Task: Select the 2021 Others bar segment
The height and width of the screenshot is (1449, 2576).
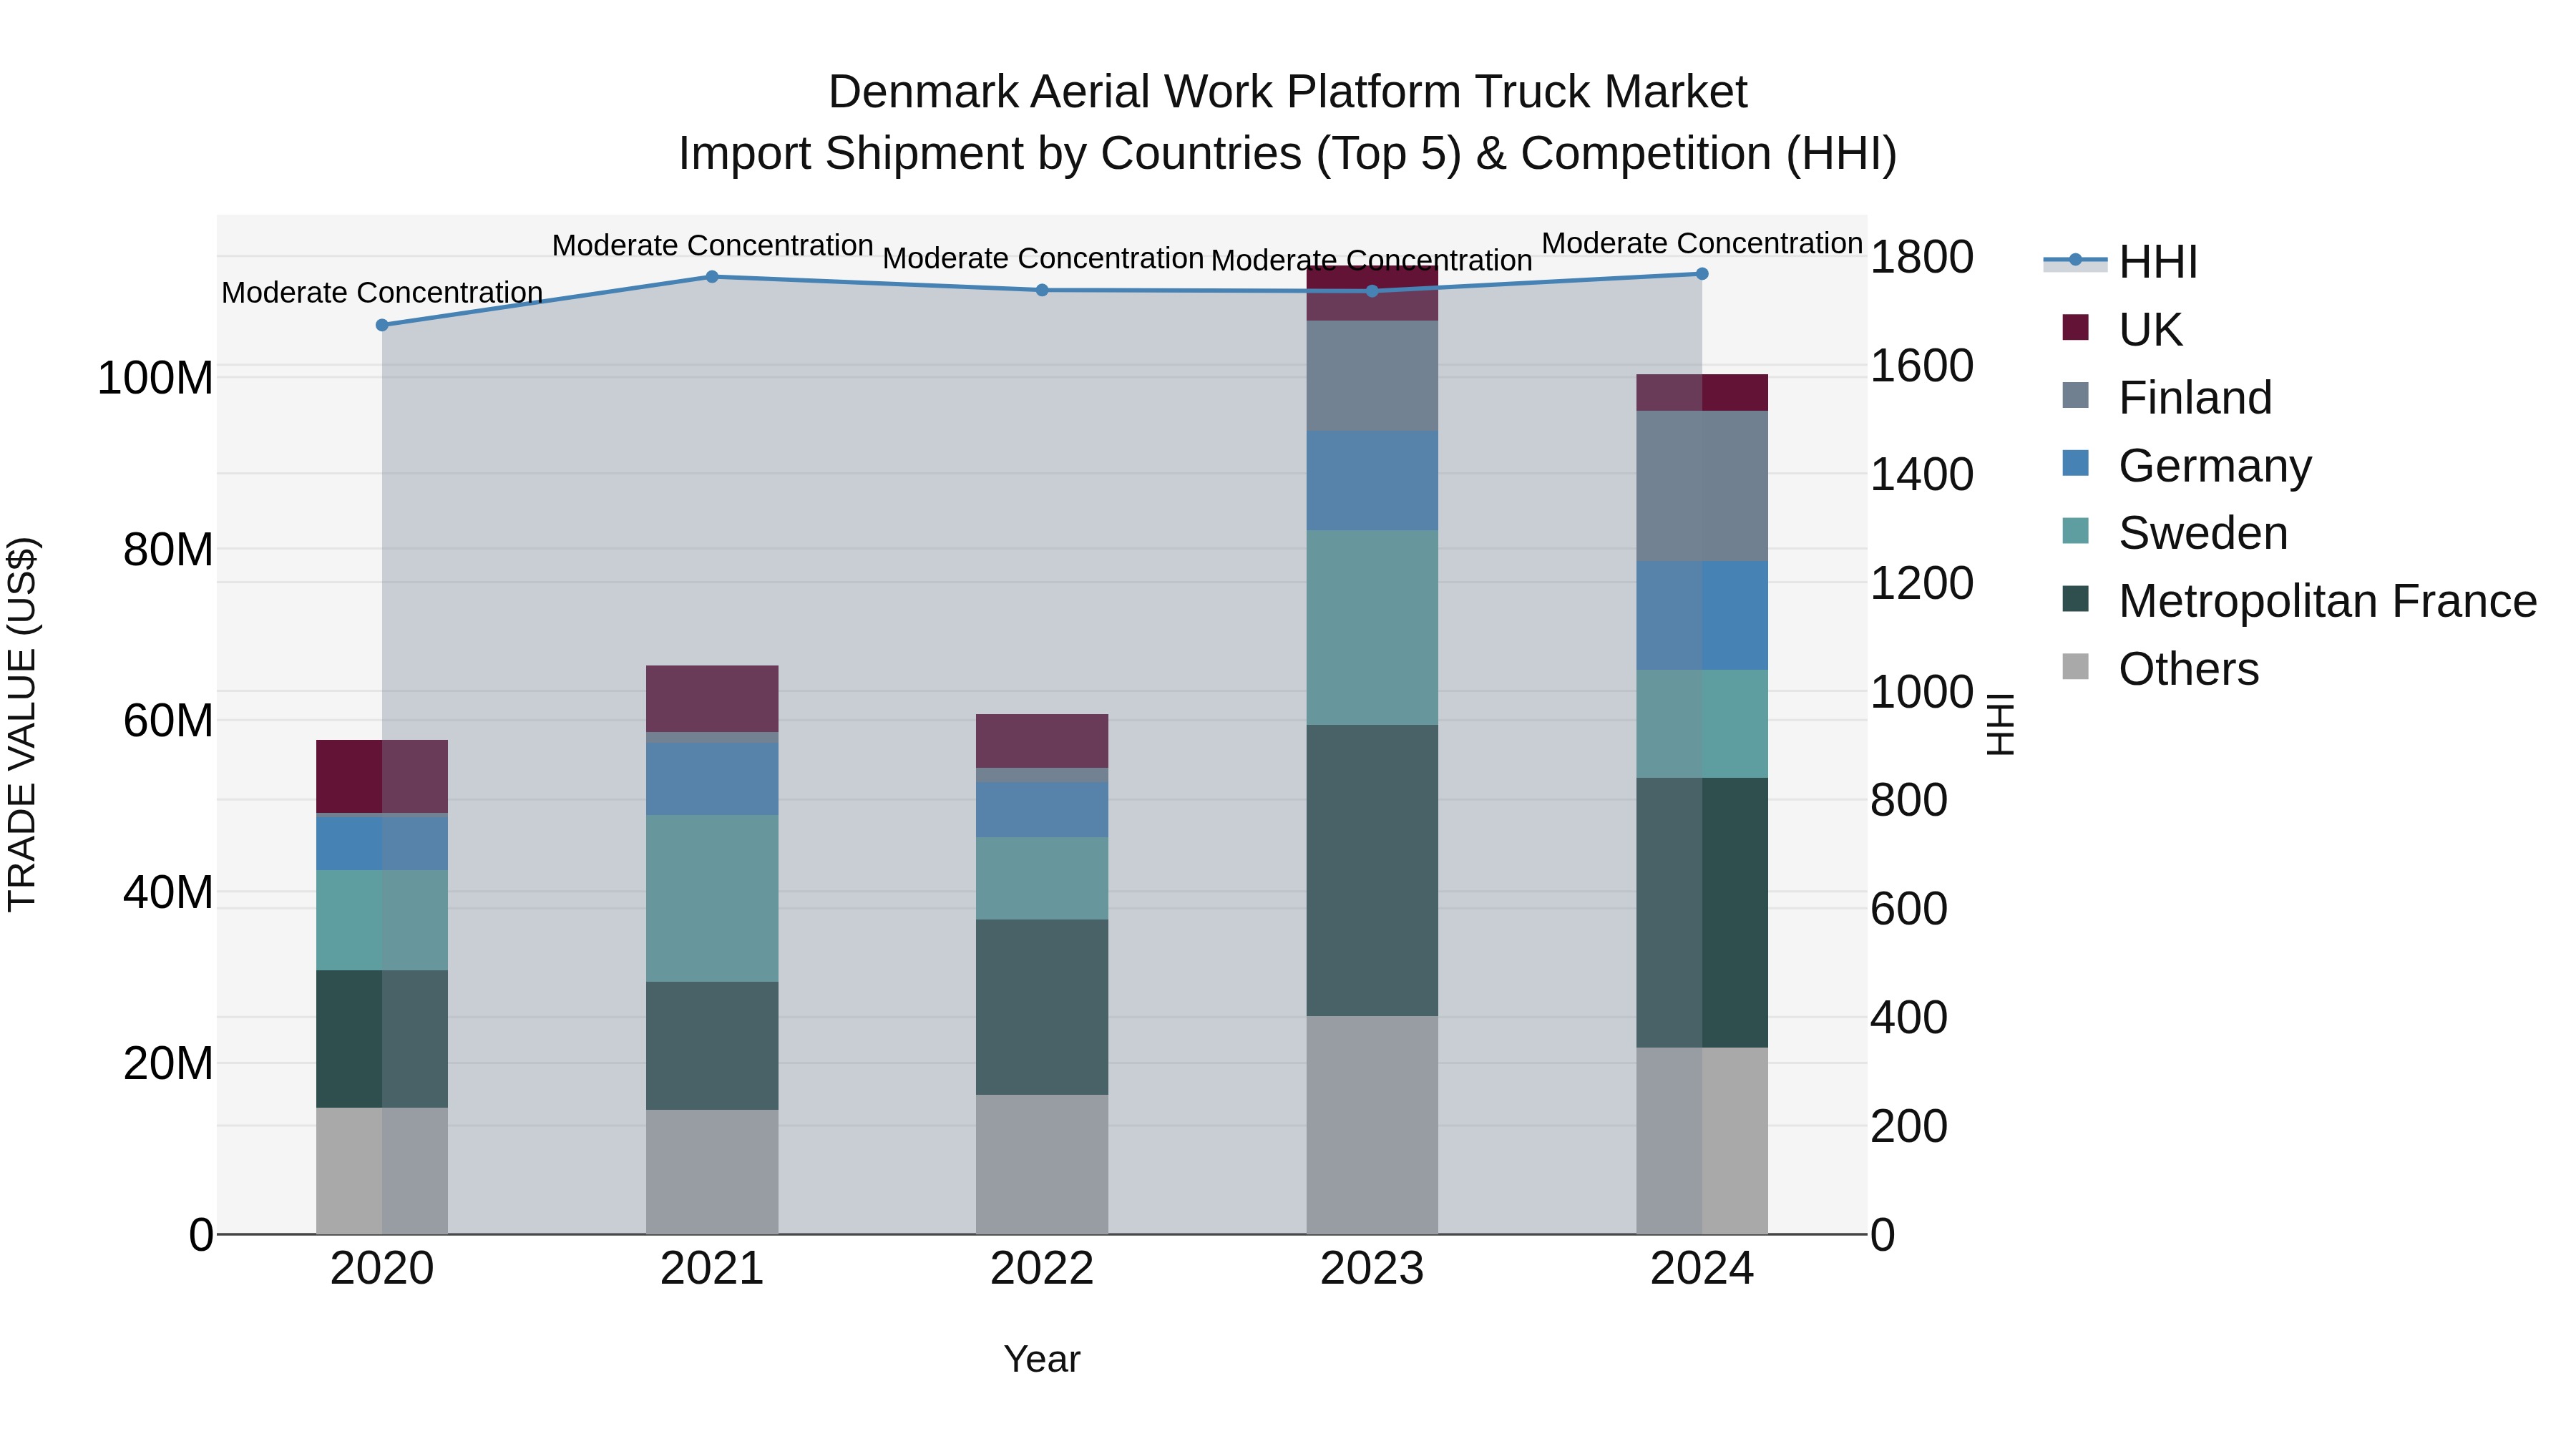Action: click(712, 1172)
